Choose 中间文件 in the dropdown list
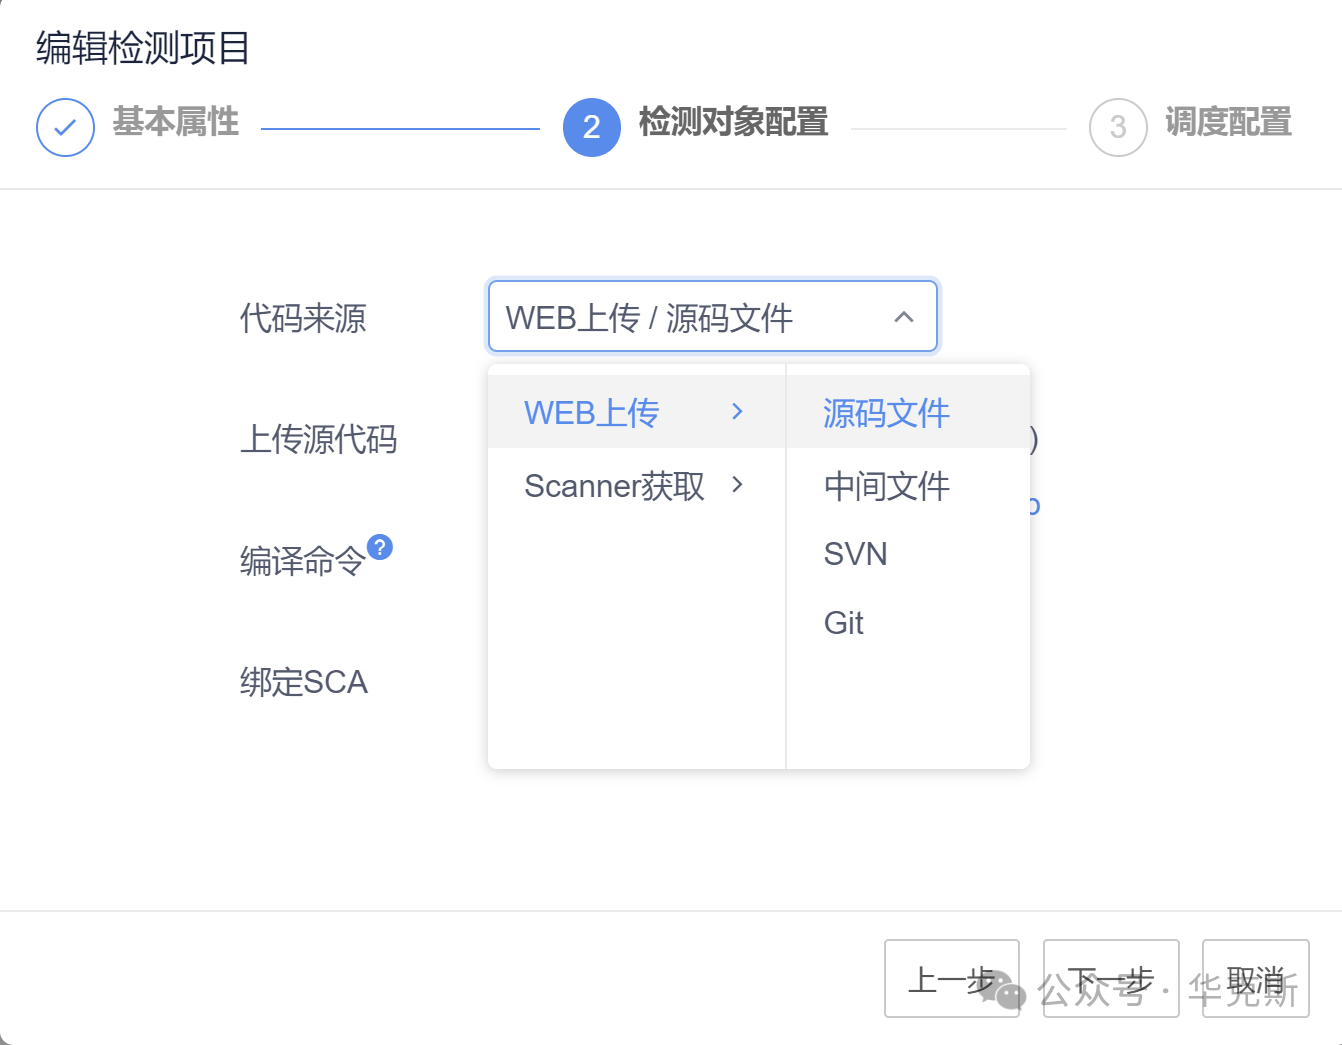Viewport: 1342px width, 1045px height. [886, 487]
